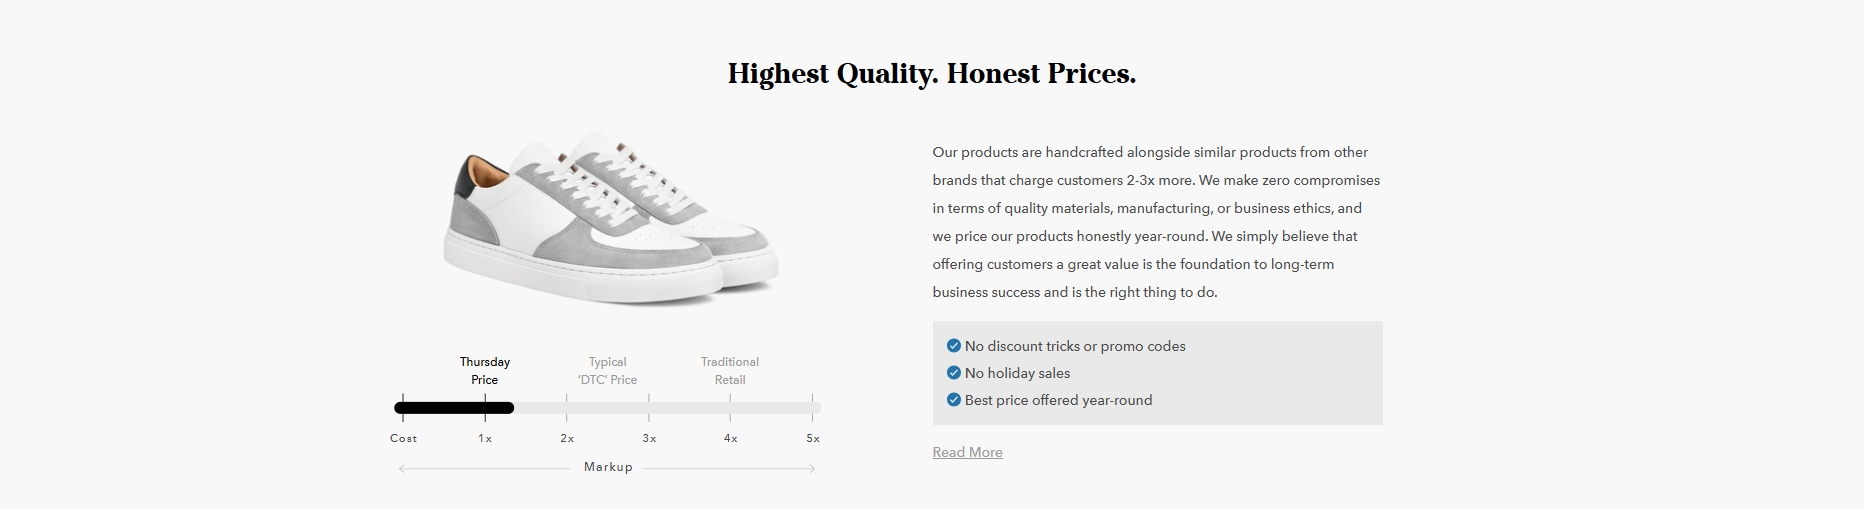This screenshot has height=509, width=1864.
Task: Click the Markup axis label
Action: click(608, 467)
